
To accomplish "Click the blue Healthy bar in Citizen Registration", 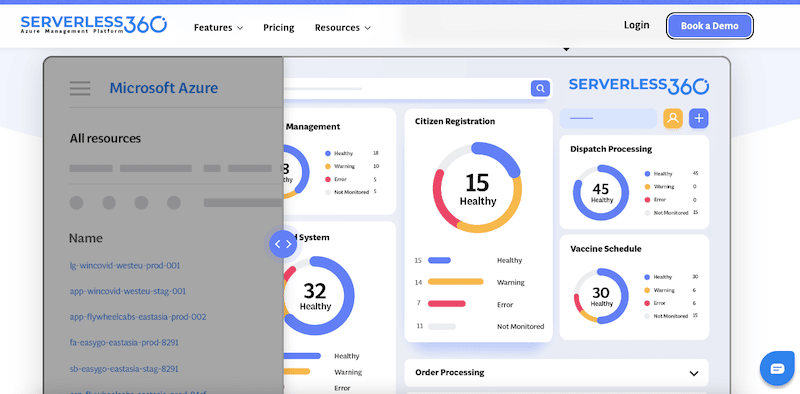I will (439, 260).
